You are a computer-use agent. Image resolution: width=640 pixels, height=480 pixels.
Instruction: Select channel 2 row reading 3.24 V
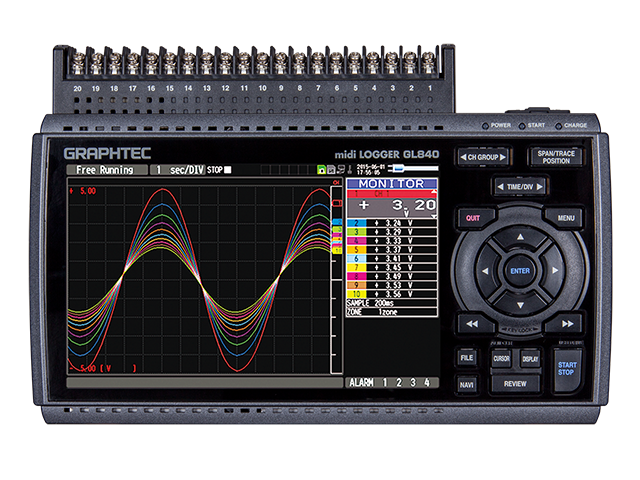tap(392, 223)
